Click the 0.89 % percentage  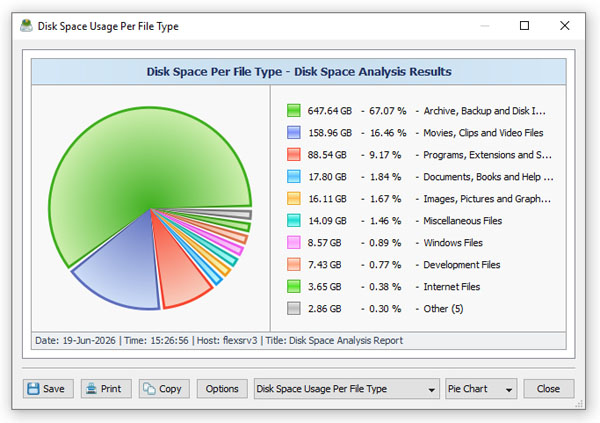[385, 243]
